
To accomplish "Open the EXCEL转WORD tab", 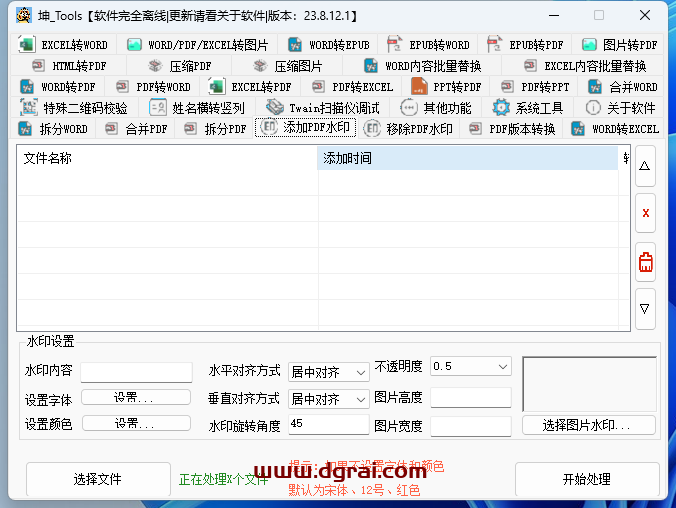I will point(63,44).
